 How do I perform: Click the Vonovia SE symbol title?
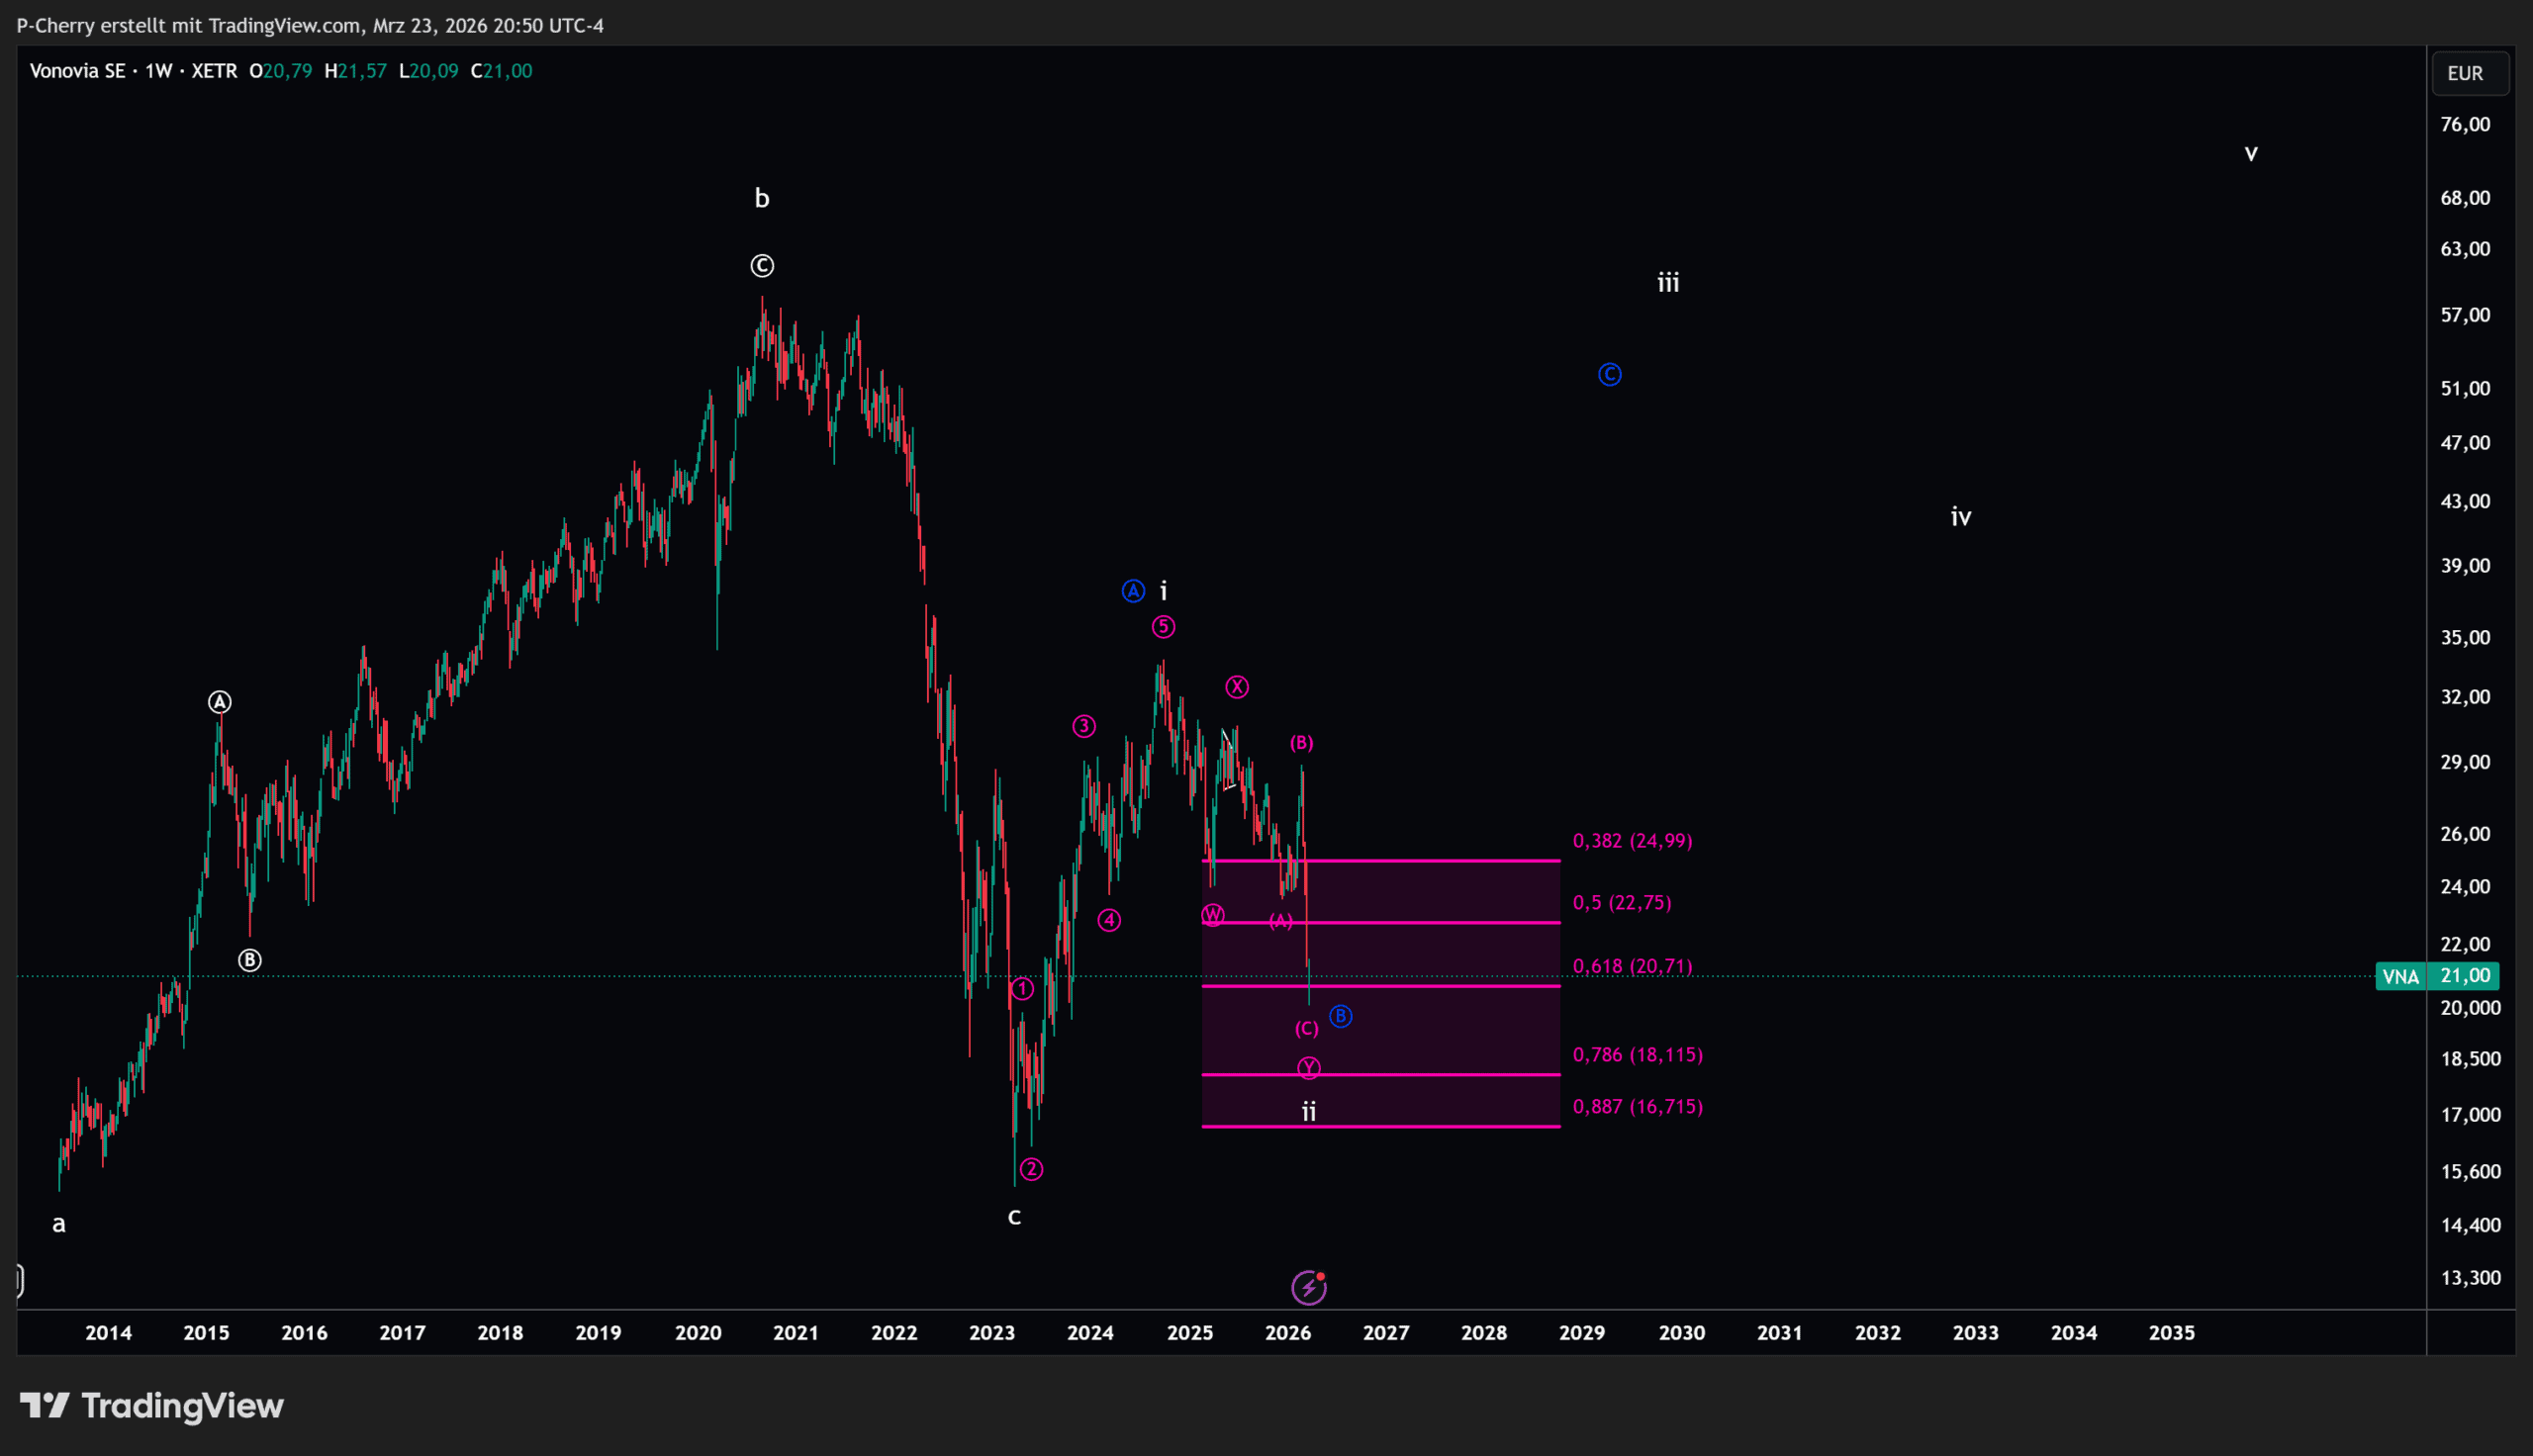pyautogui.click(x=78, y=71)
